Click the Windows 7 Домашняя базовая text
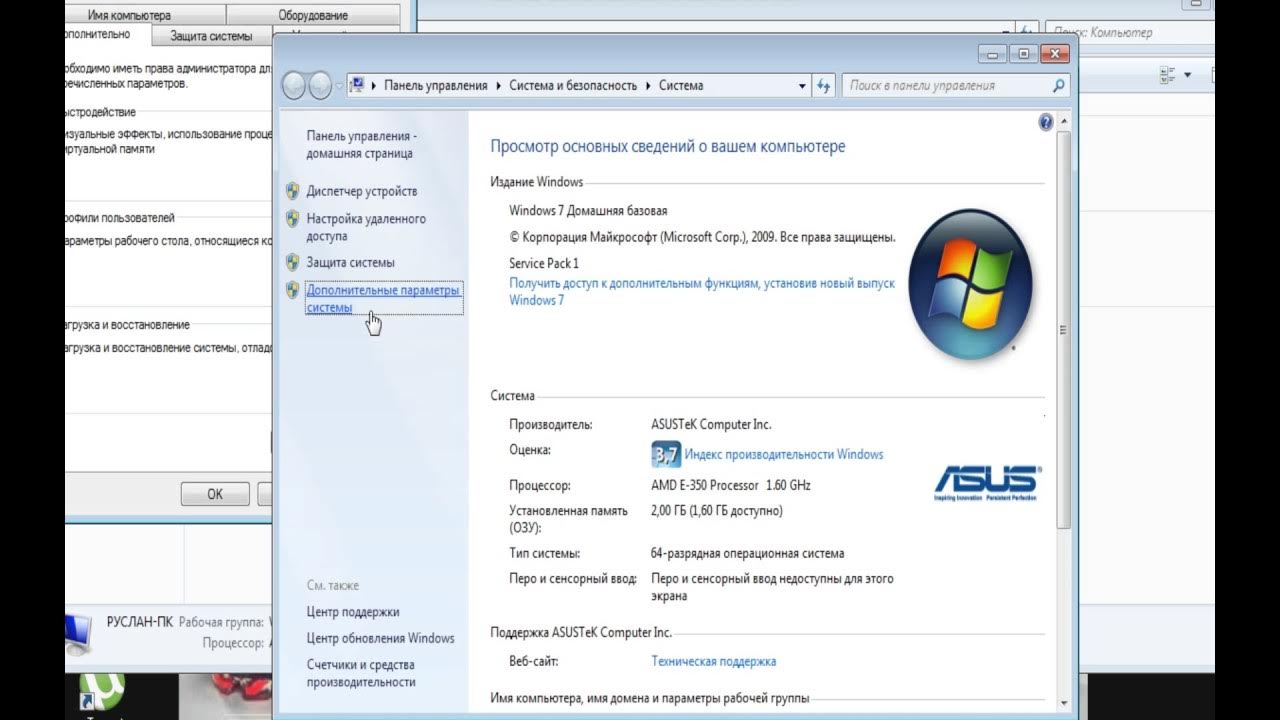Screen dimensions: 1280x720 point(588,211)
